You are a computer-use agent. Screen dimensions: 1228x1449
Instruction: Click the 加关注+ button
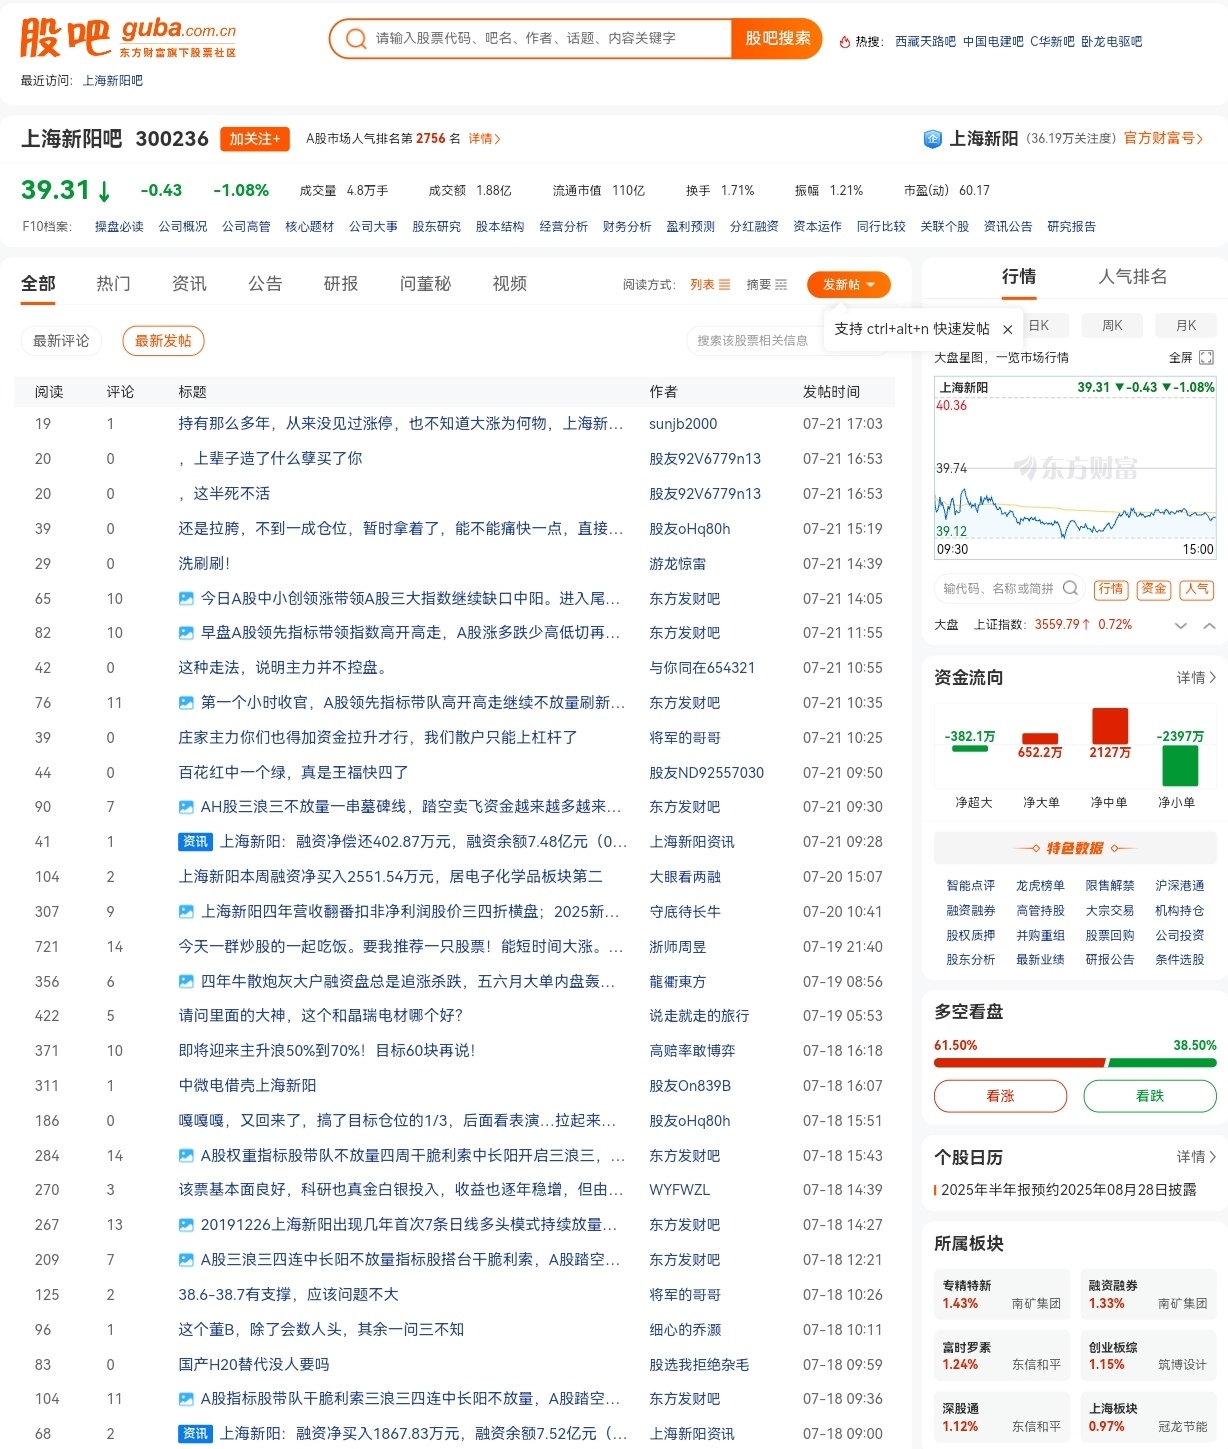coord(254,139)
